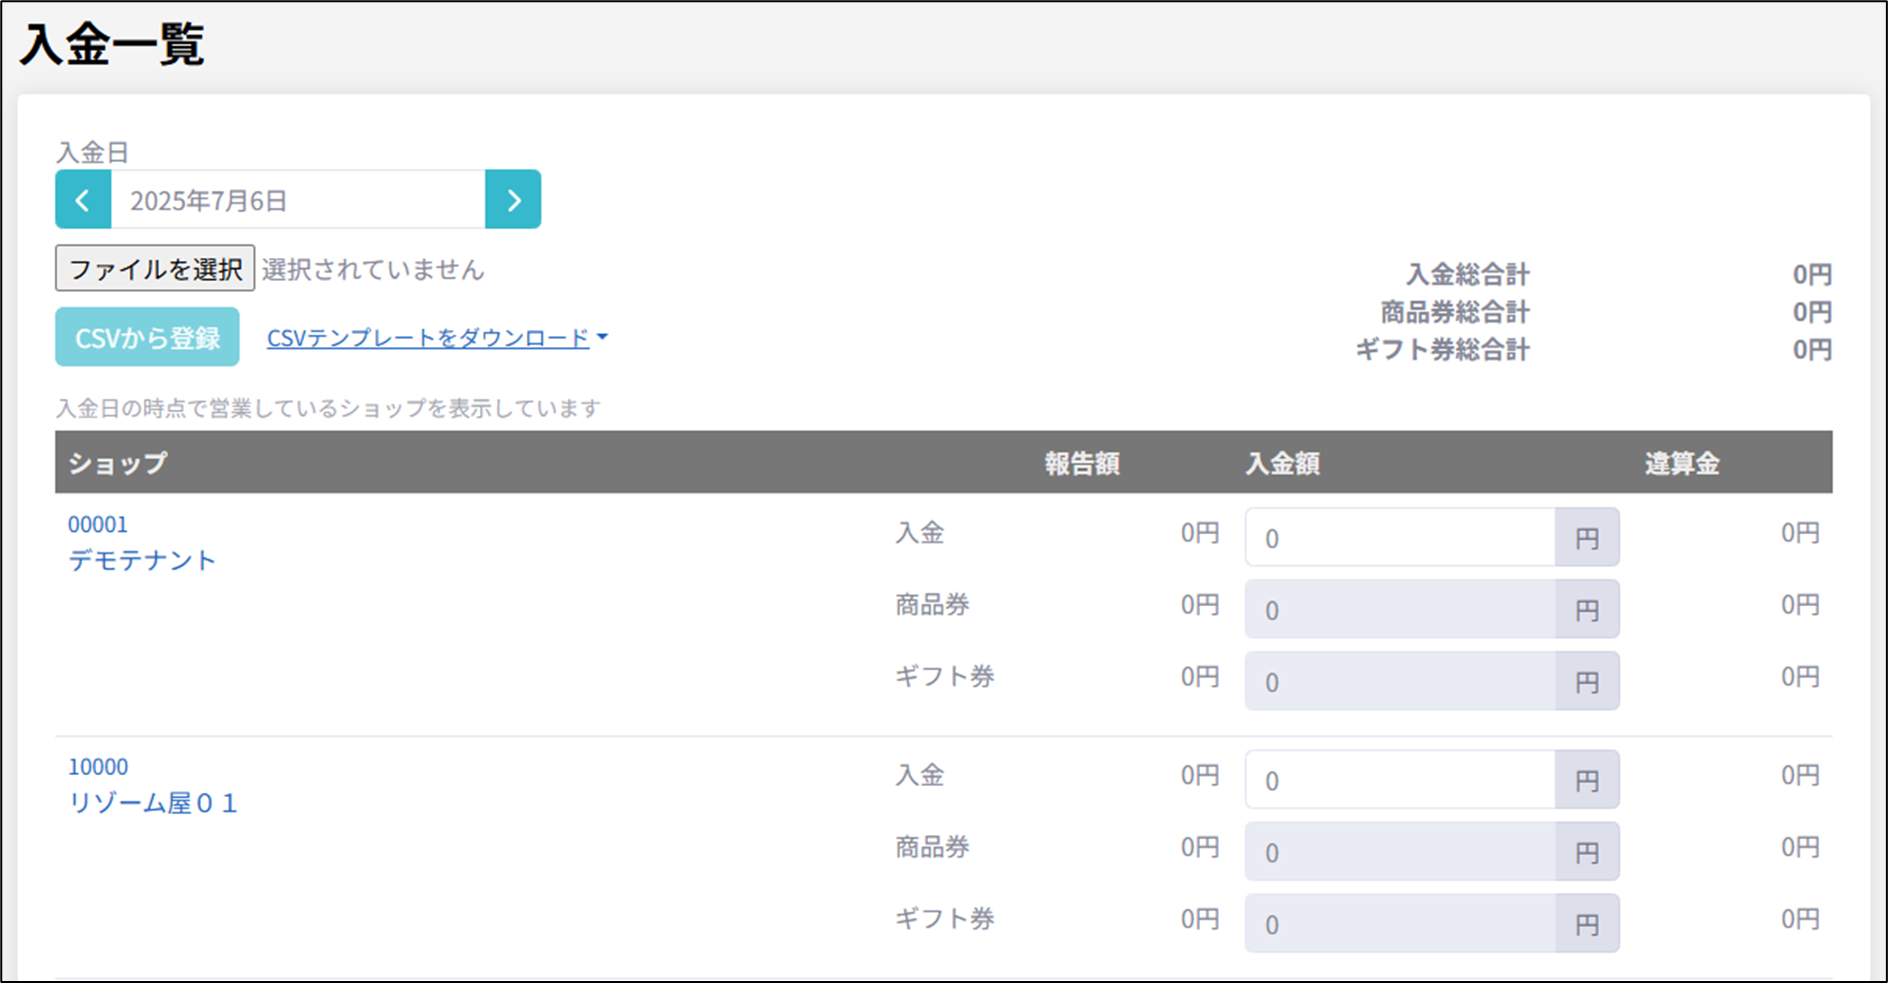Focus リゾーム屋０１ 入金 amount input

coord(1399,780)
